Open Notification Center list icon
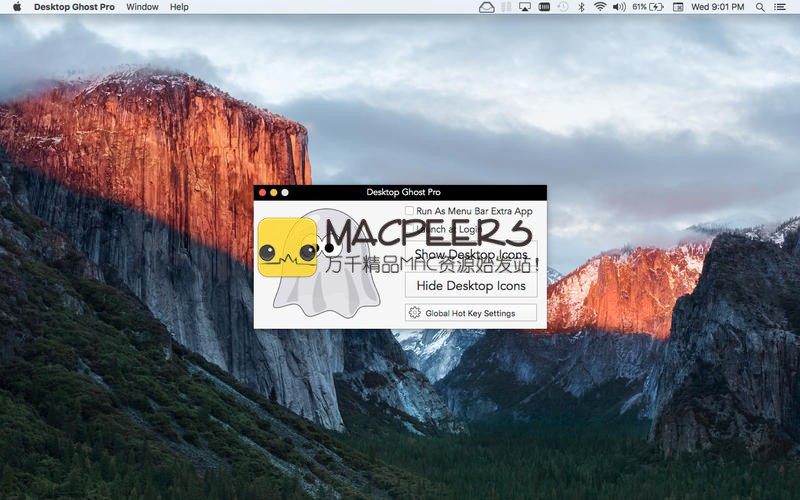 pos(780,7)
